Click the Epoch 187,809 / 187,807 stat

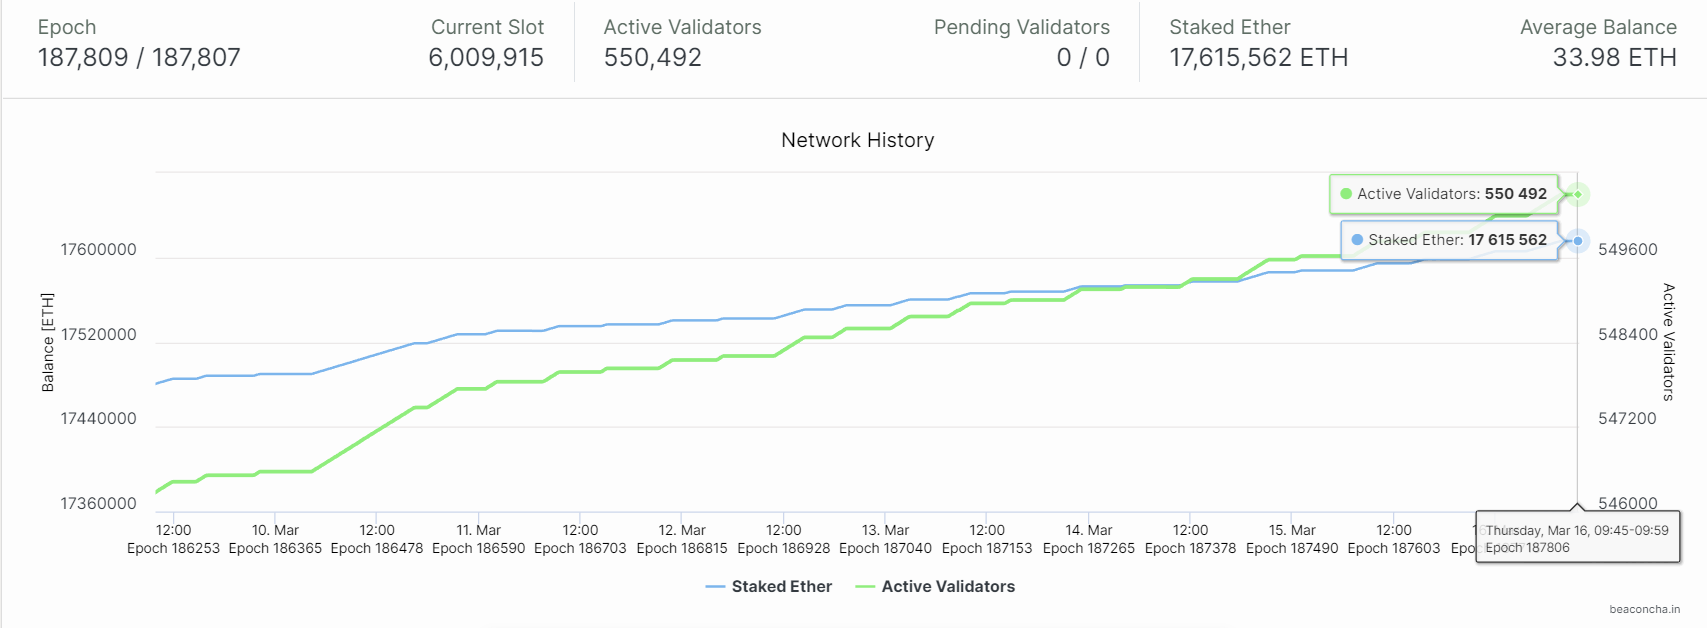tap(139, 43)
